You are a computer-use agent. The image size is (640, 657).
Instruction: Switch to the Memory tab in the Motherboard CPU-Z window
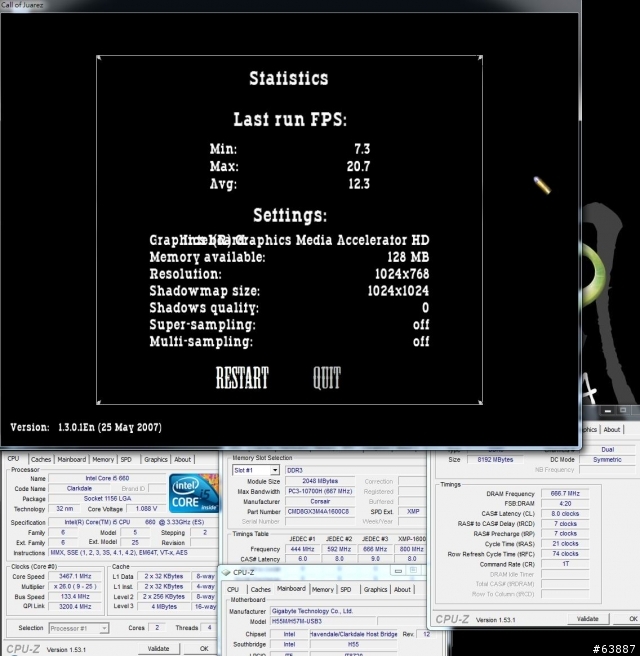(x=323, y=590)
